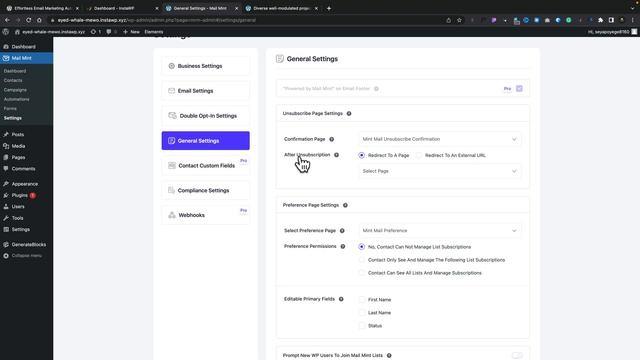
Task: Open Confirmation Page dropdown
Action: point(440,139)
